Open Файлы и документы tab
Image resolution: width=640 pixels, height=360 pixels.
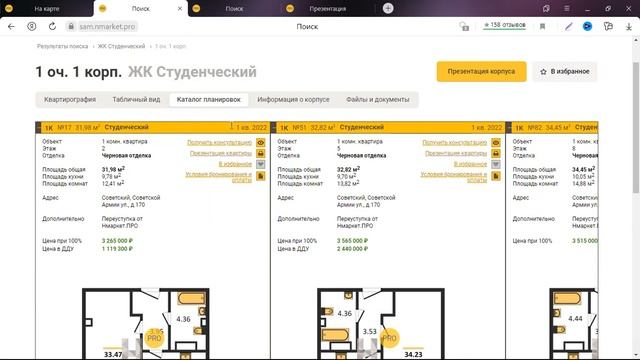pyautogui.click(x=378, y=100)
